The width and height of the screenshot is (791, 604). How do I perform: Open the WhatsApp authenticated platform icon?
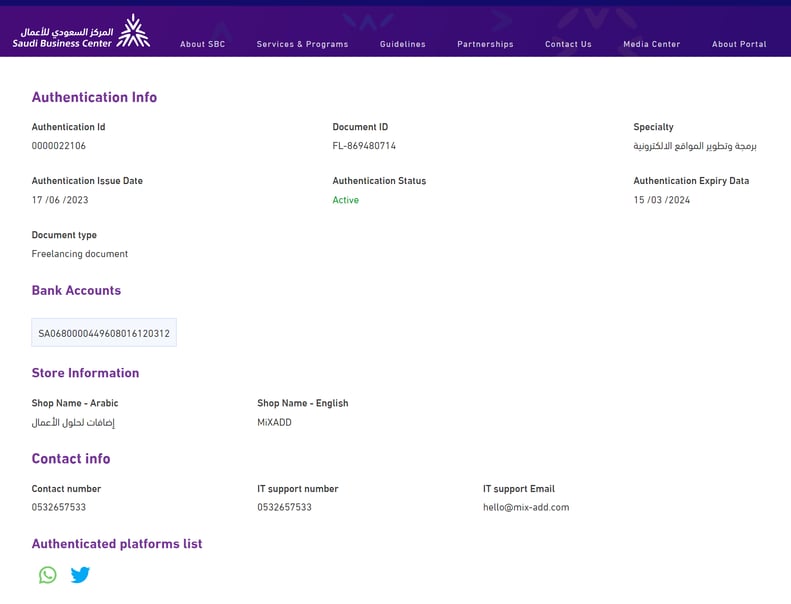[48, 575]
